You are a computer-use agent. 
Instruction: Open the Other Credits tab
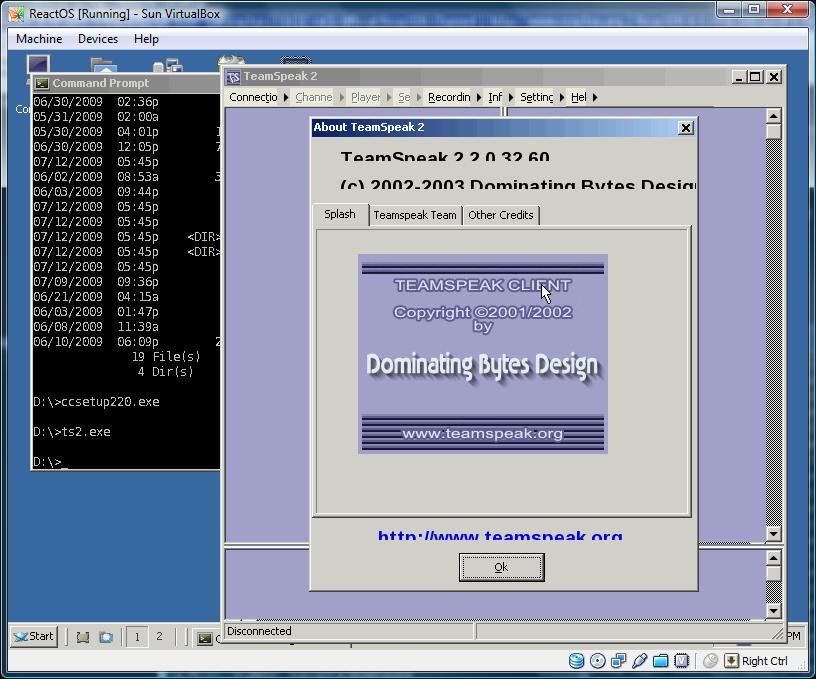500,215
